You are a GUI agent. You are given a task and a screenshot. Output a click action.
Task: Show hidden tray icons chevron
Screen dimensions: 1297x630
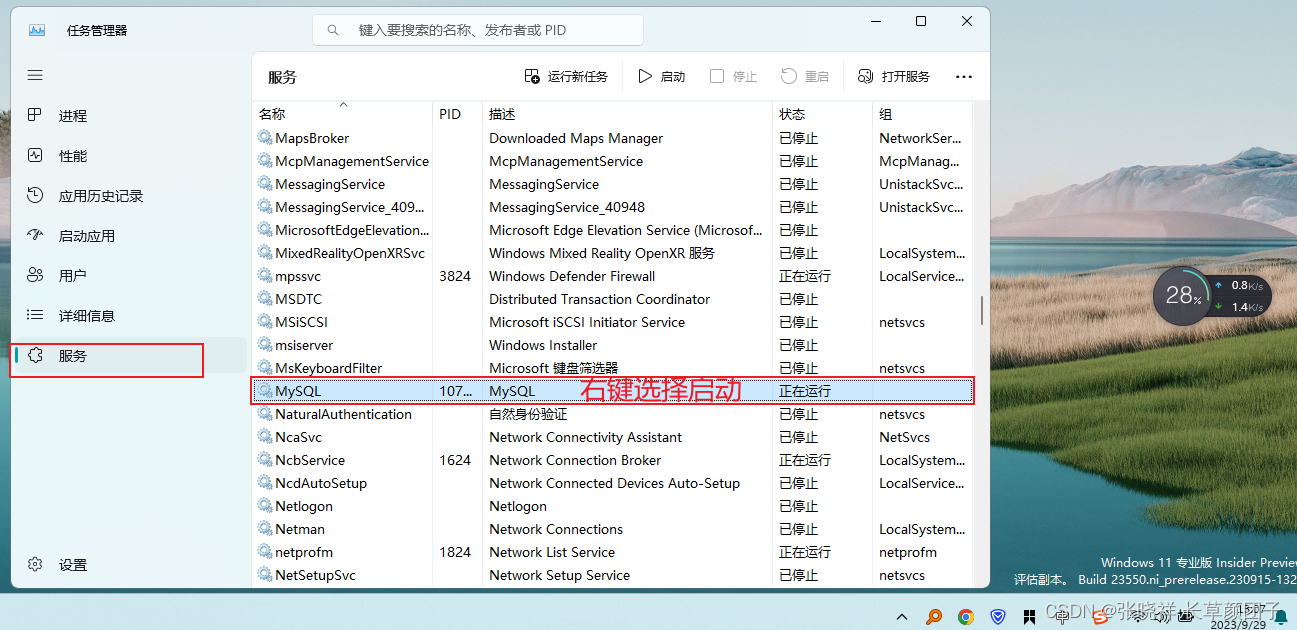point(902,617)
